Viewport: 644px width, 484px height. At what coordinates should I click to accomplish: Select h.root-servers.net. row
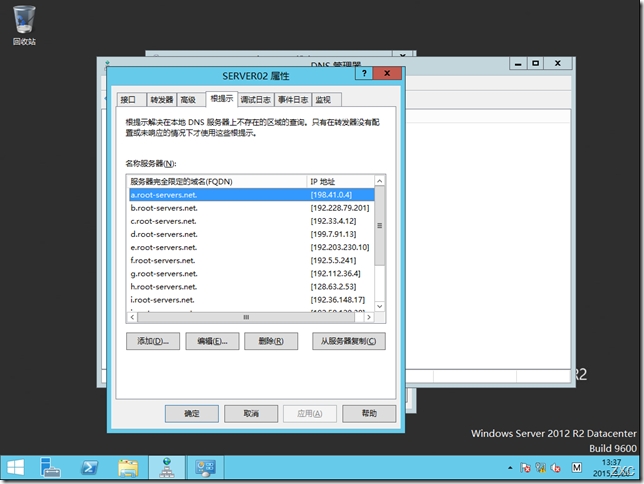pyautogui.click(x=251, y=287)
